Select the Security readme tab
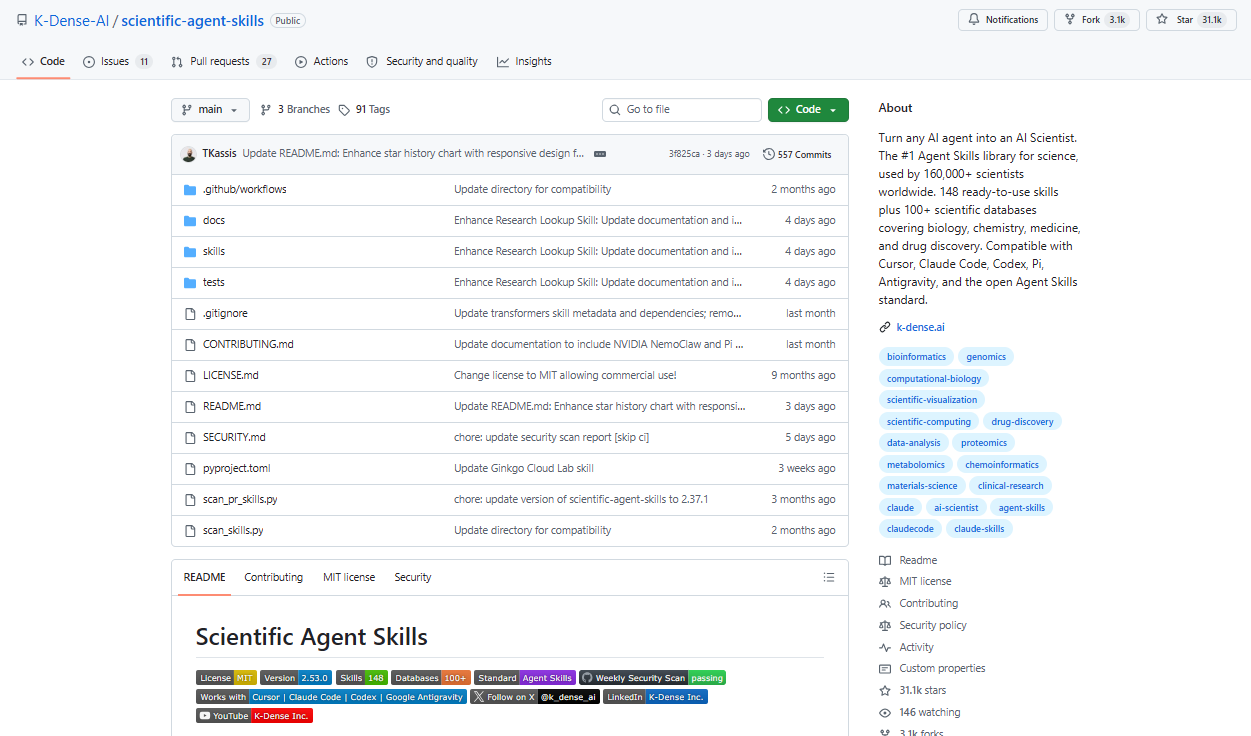Screen dimensions: 1251x736 pos(412,577)
